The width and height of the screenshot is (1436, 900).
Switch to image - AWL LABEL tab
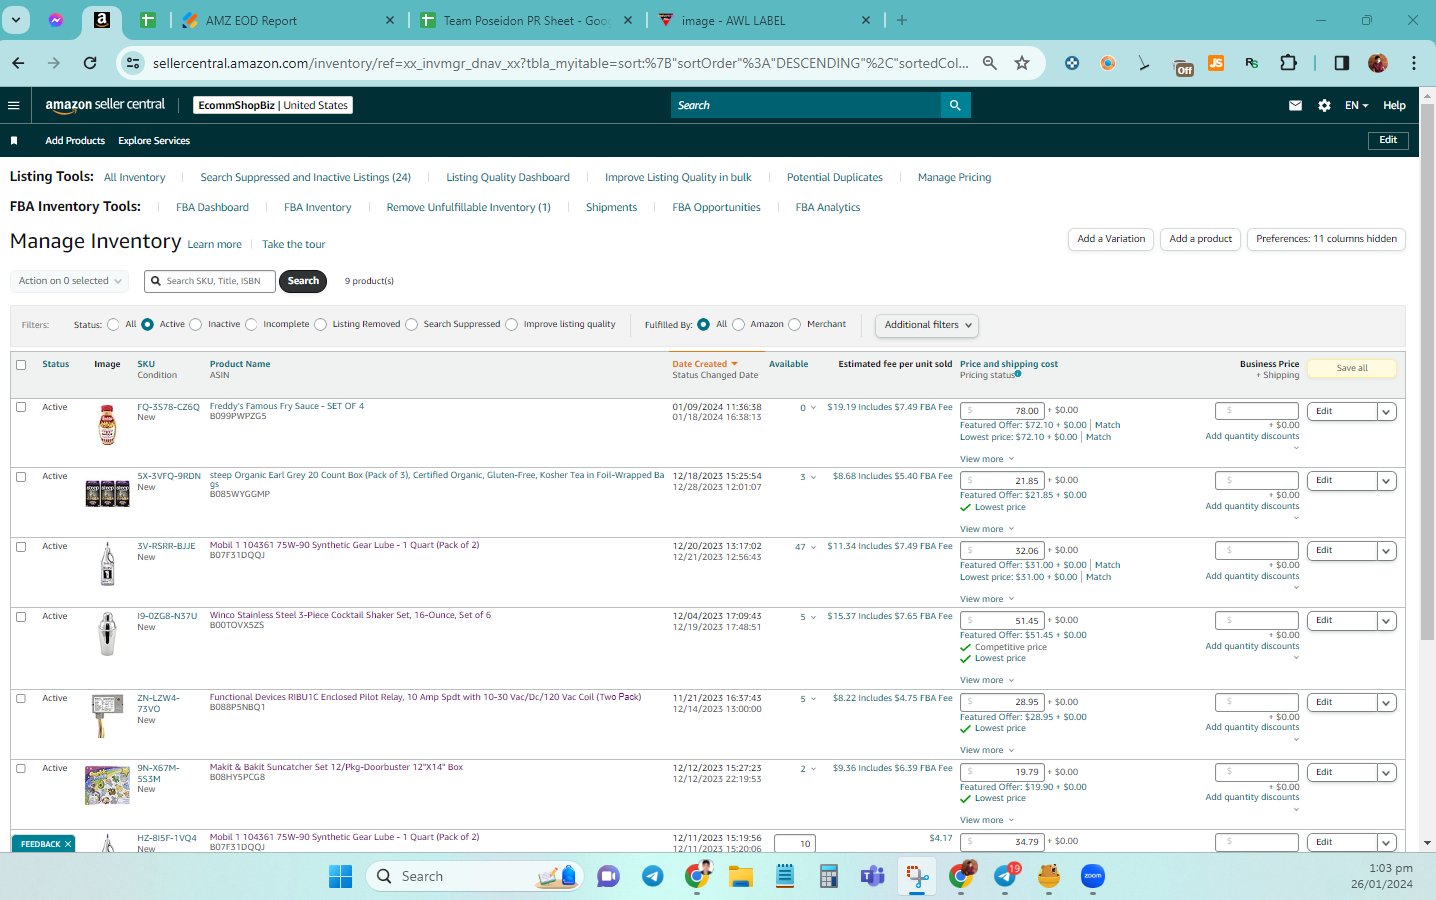pos(765,20)
